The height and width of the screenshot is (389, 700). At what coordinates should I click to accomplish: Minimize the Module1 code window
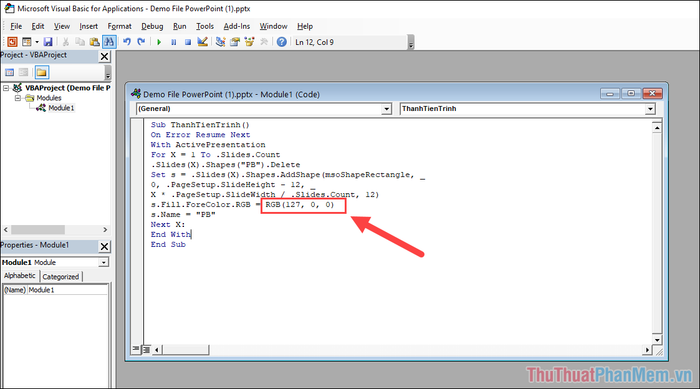[x=610, y=93]
